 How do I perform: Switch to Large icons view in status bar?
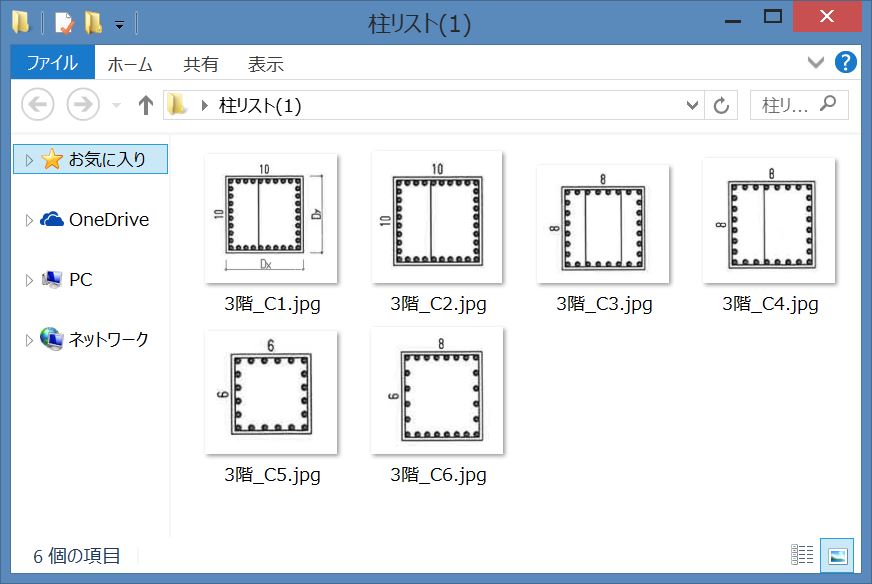pos(836,555)
